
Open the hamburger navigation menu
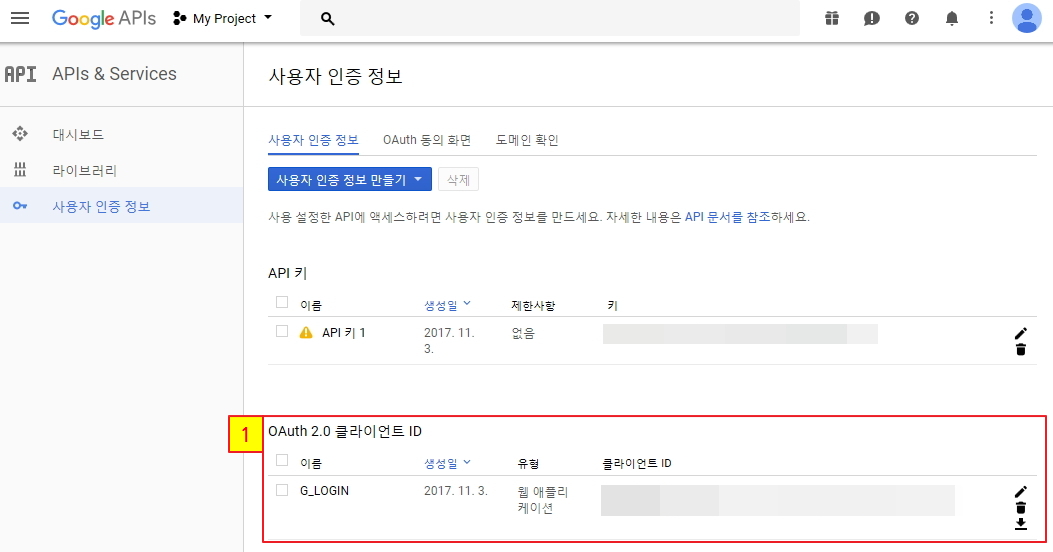[20, 18]
